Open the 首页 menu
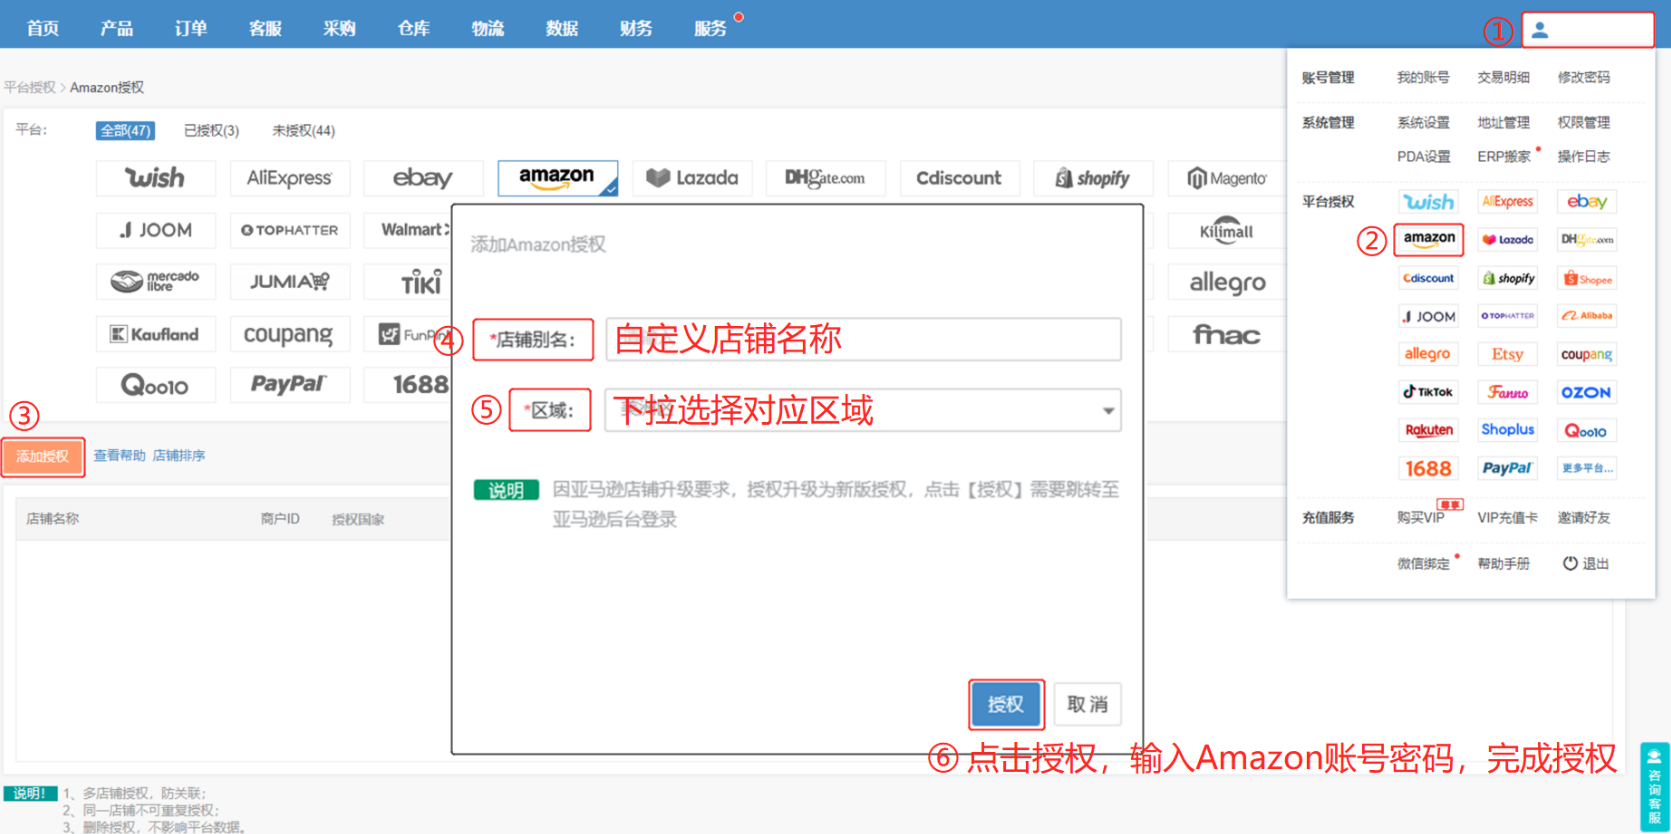1671x834 pixels. (43, 28)
